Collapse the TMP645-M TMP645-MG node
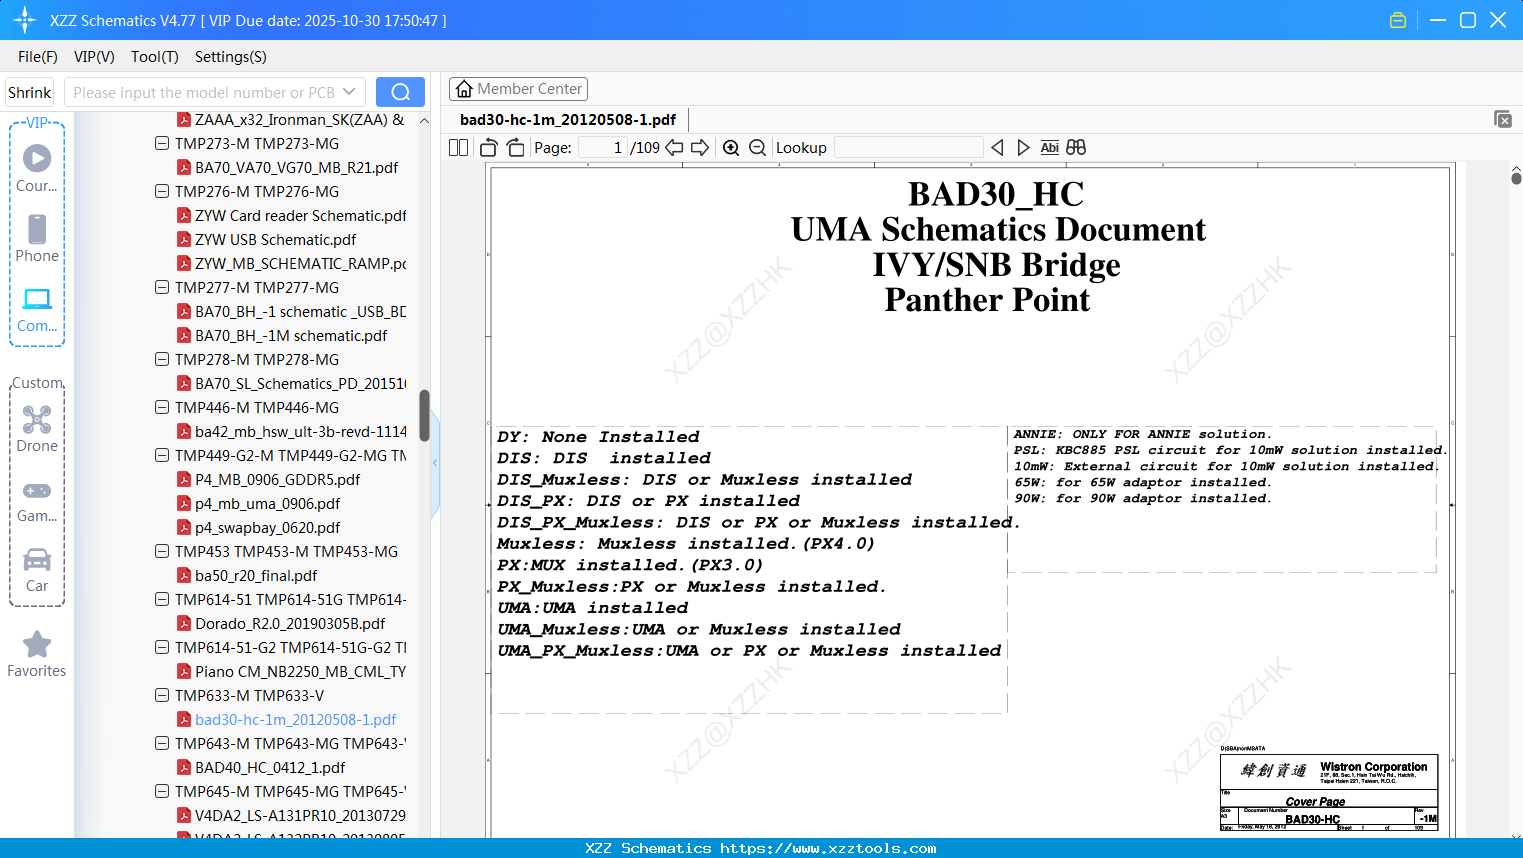The height and width of the screenshot is (858, 1523). pos(162,792)
